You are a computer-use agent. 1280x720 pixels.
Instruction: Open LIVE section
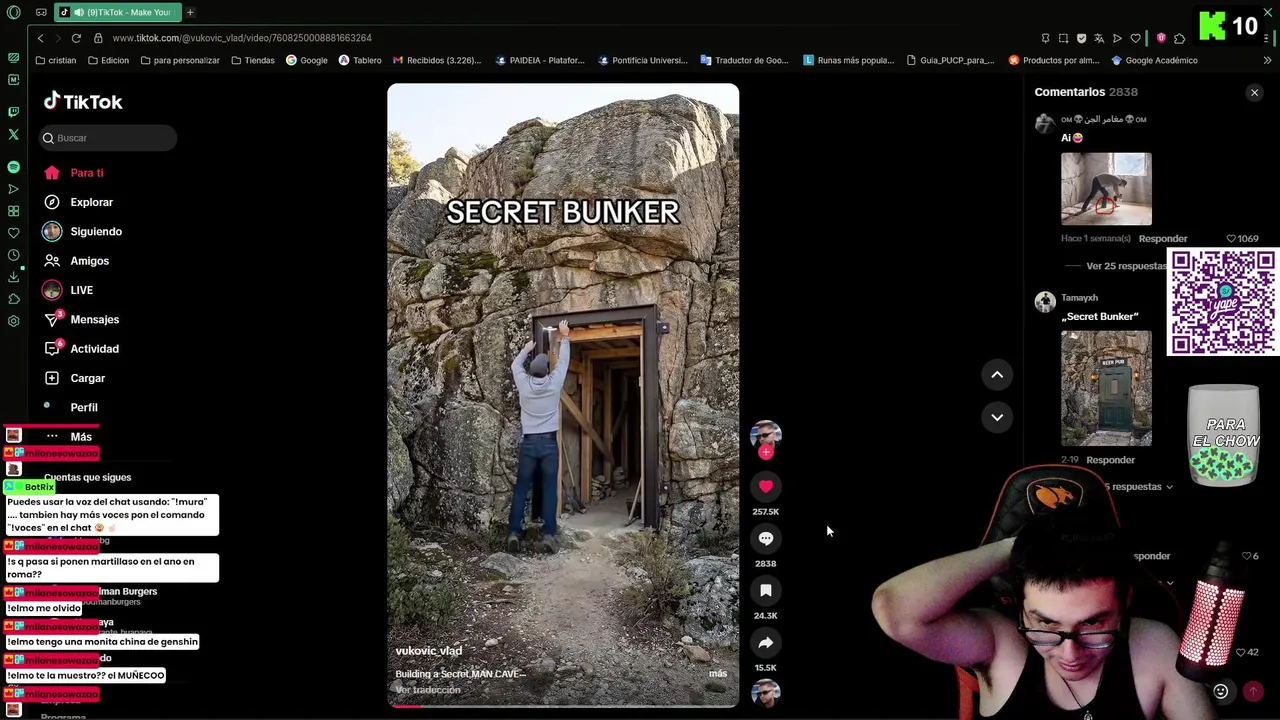pos(68,290)
